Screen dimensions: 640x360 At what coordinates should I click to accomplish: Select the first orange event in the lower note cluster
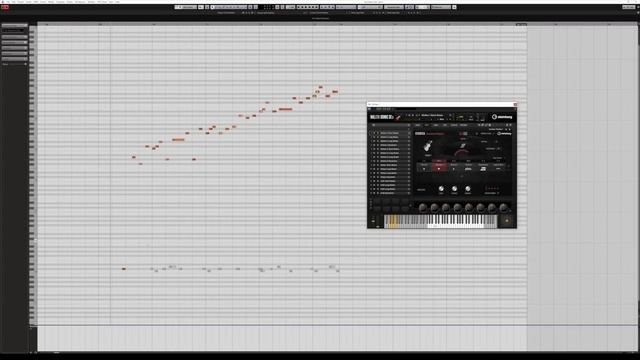tap(124, 269)
